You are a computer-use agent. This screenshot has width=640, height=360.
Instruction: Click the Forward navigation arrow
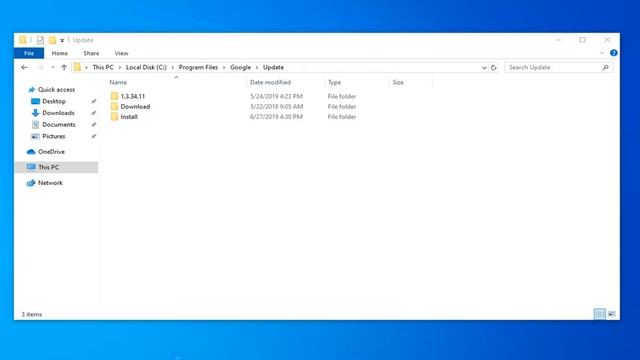[40, 67]
